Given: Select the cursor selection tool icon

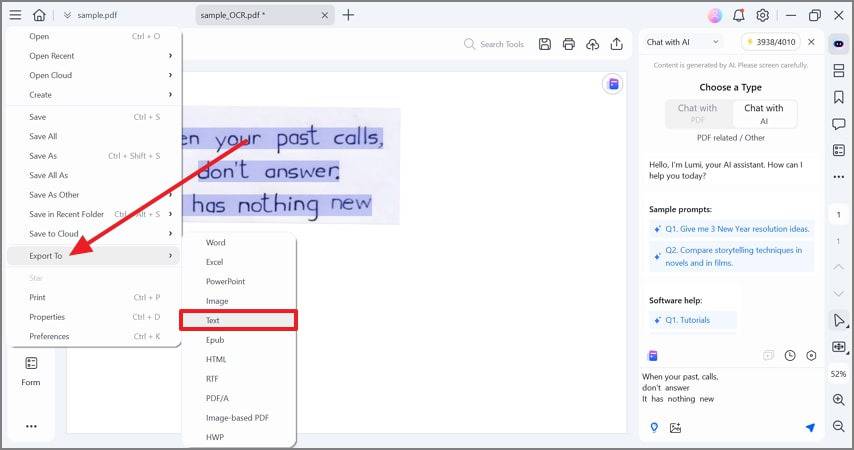Looking at the screenshot, I should (x=839, y=320).
